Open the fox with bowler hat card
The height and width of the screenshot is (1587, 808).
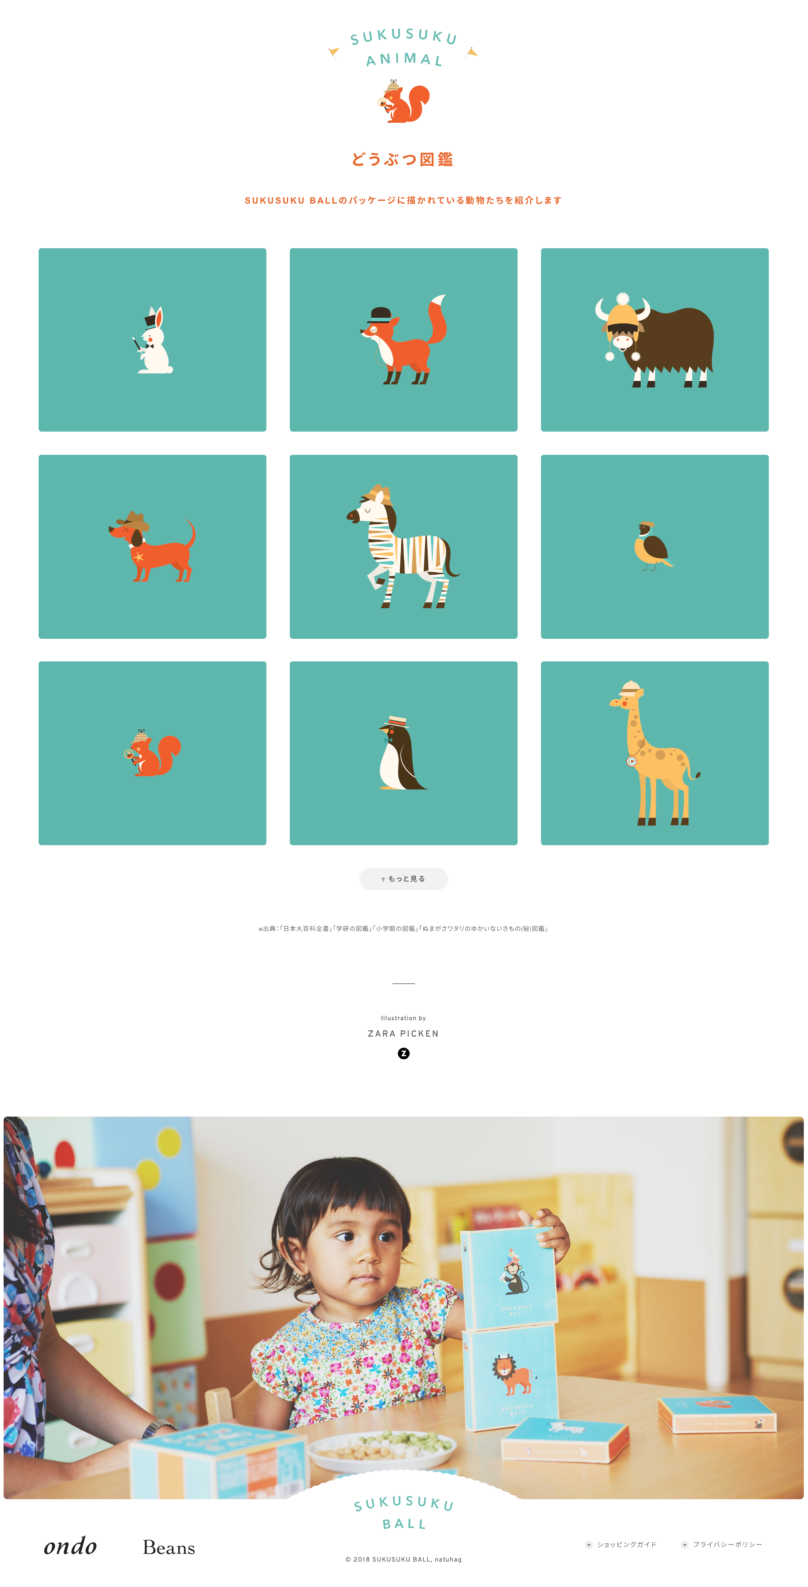[404, 340]
